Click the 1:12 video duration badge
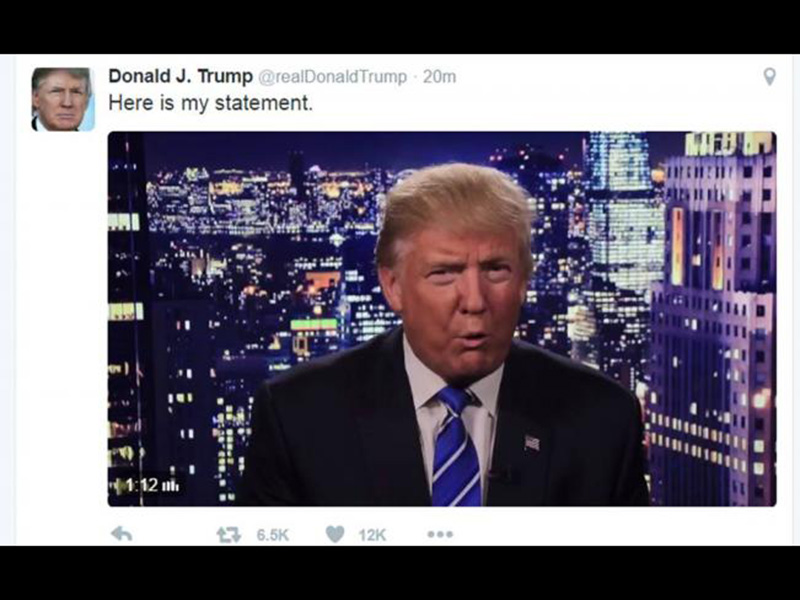 pyautogui.click(x=142, y=485)
